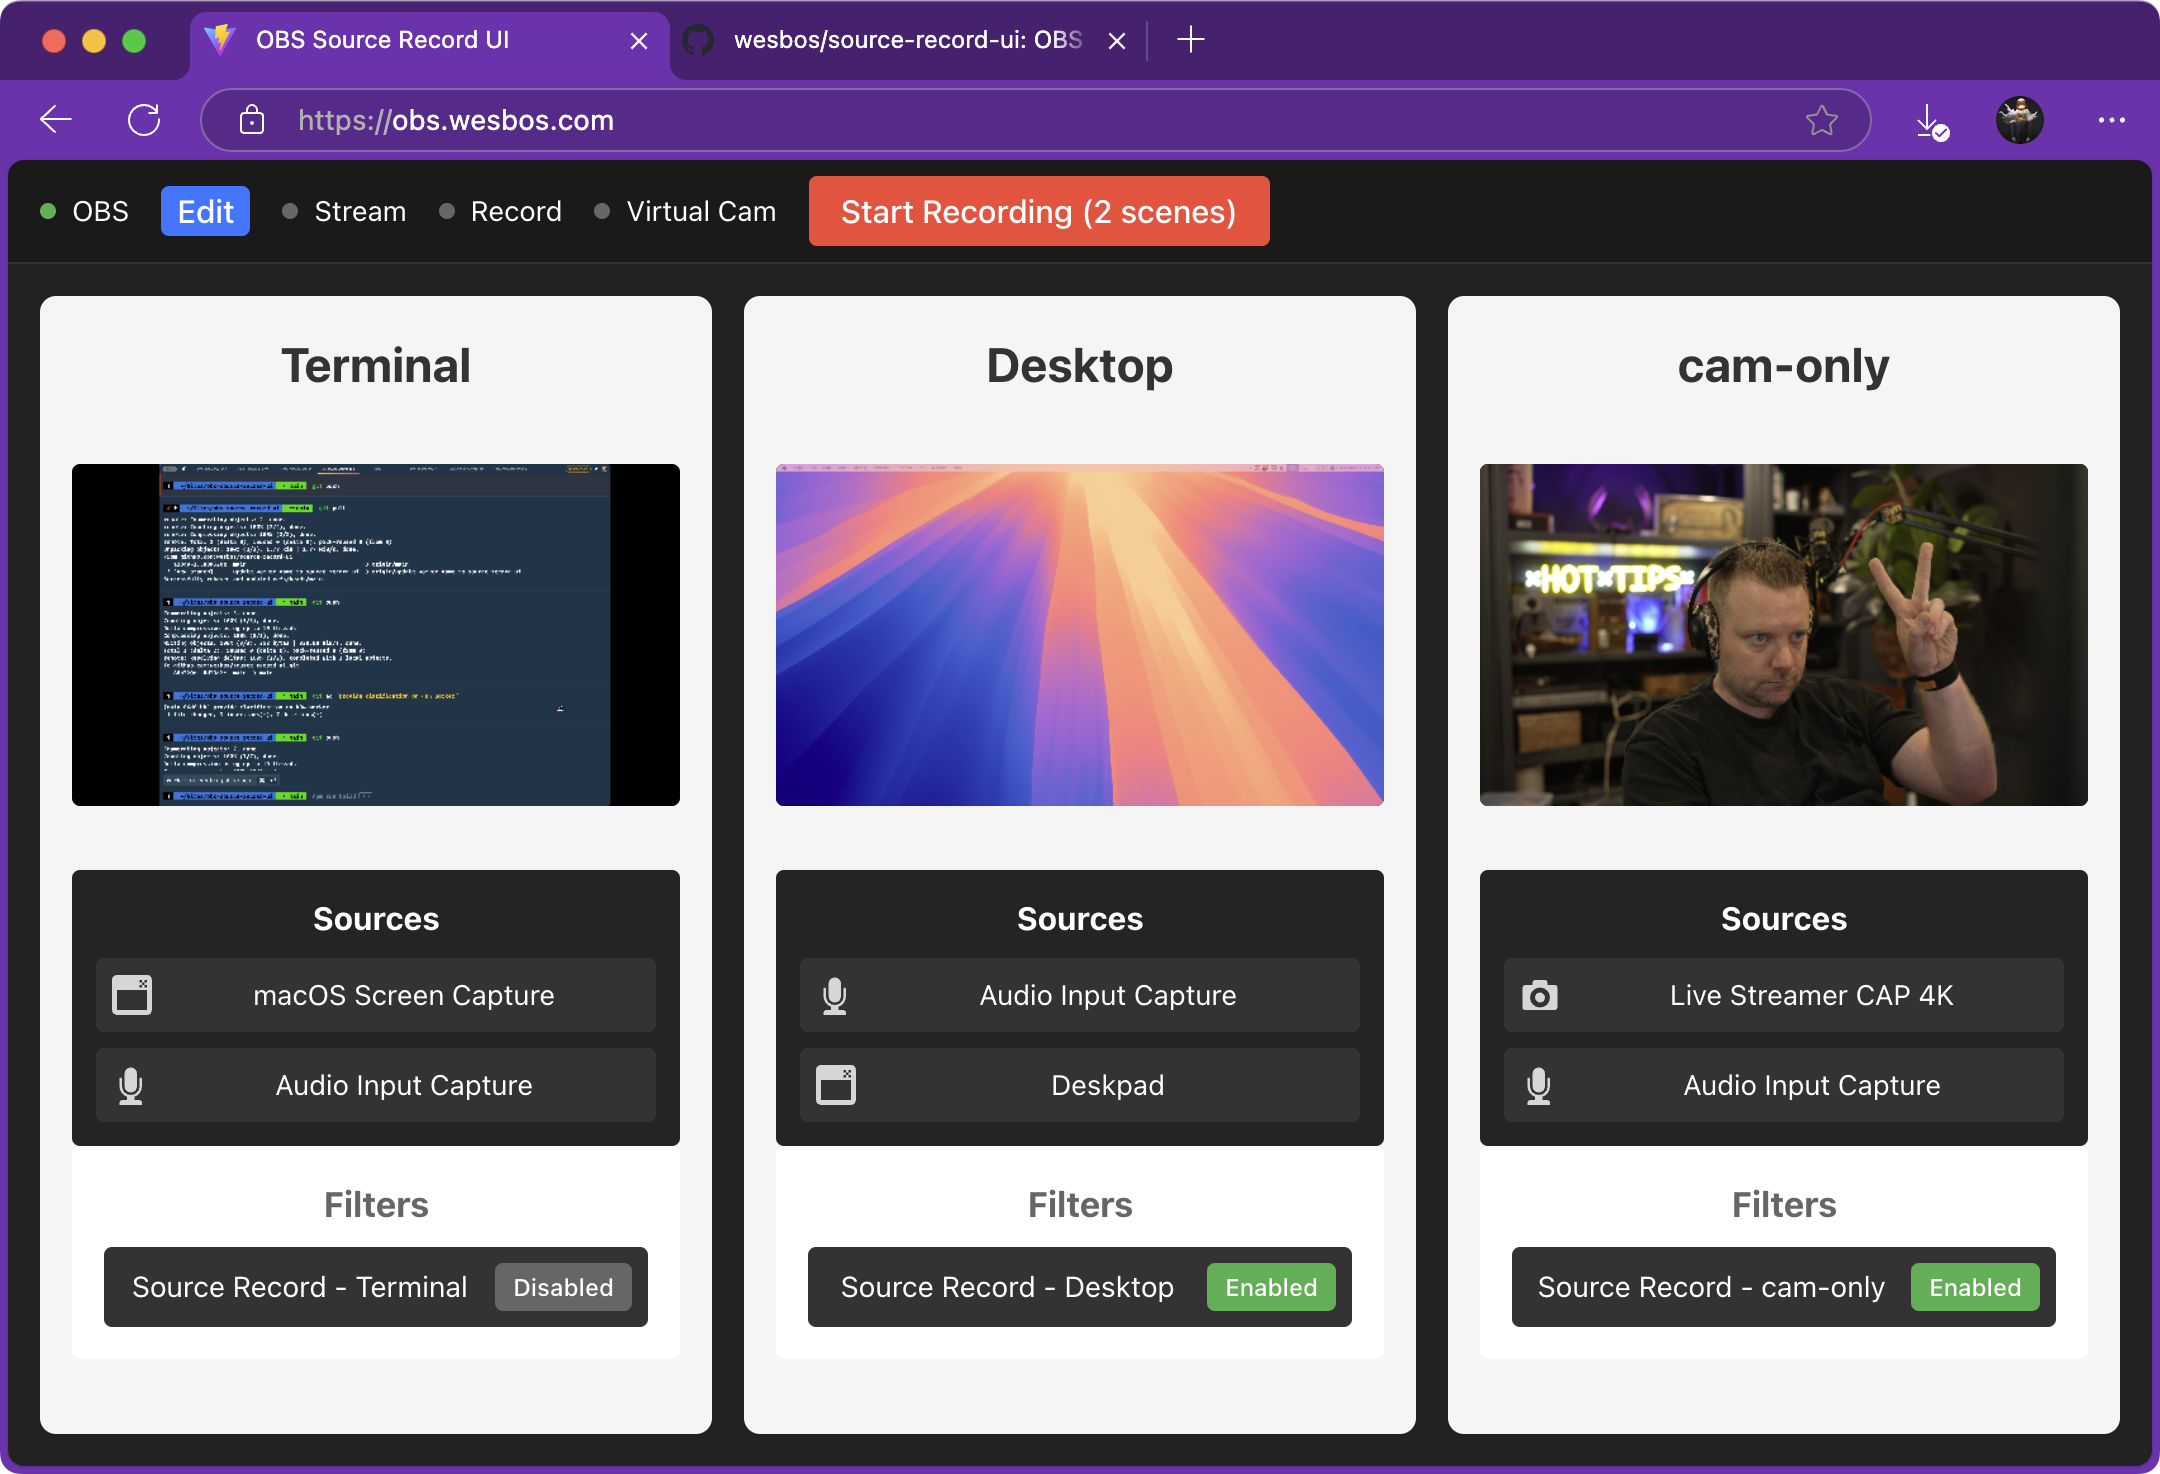Click the microphone icon in cam-only sources
This screenshot has height=1474, width=2160.
coord(1541,1085)
